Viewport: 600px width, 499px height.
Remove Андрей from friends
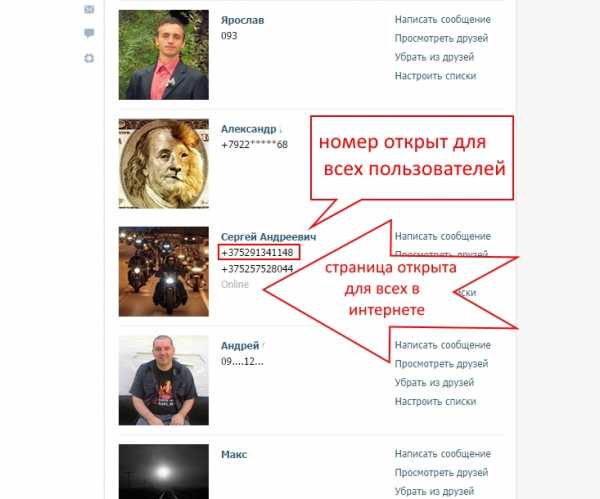coord(434,382)
